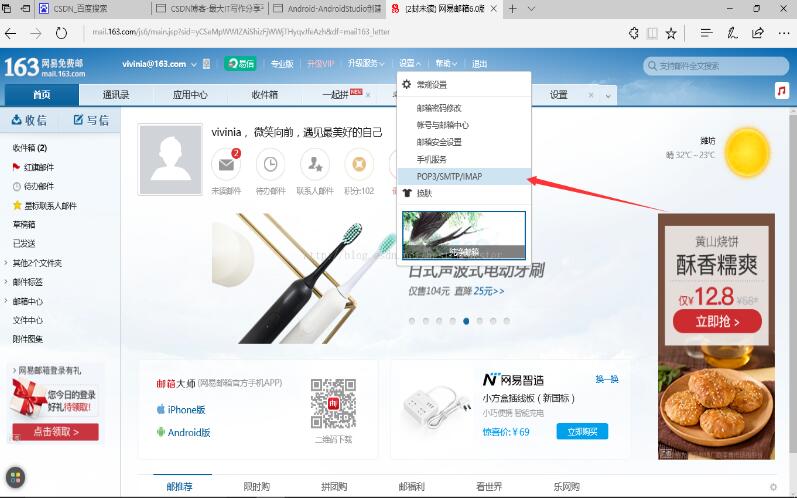Switch to the 通讯录 tab
797x498 pixels.
(x=116, y=95)
